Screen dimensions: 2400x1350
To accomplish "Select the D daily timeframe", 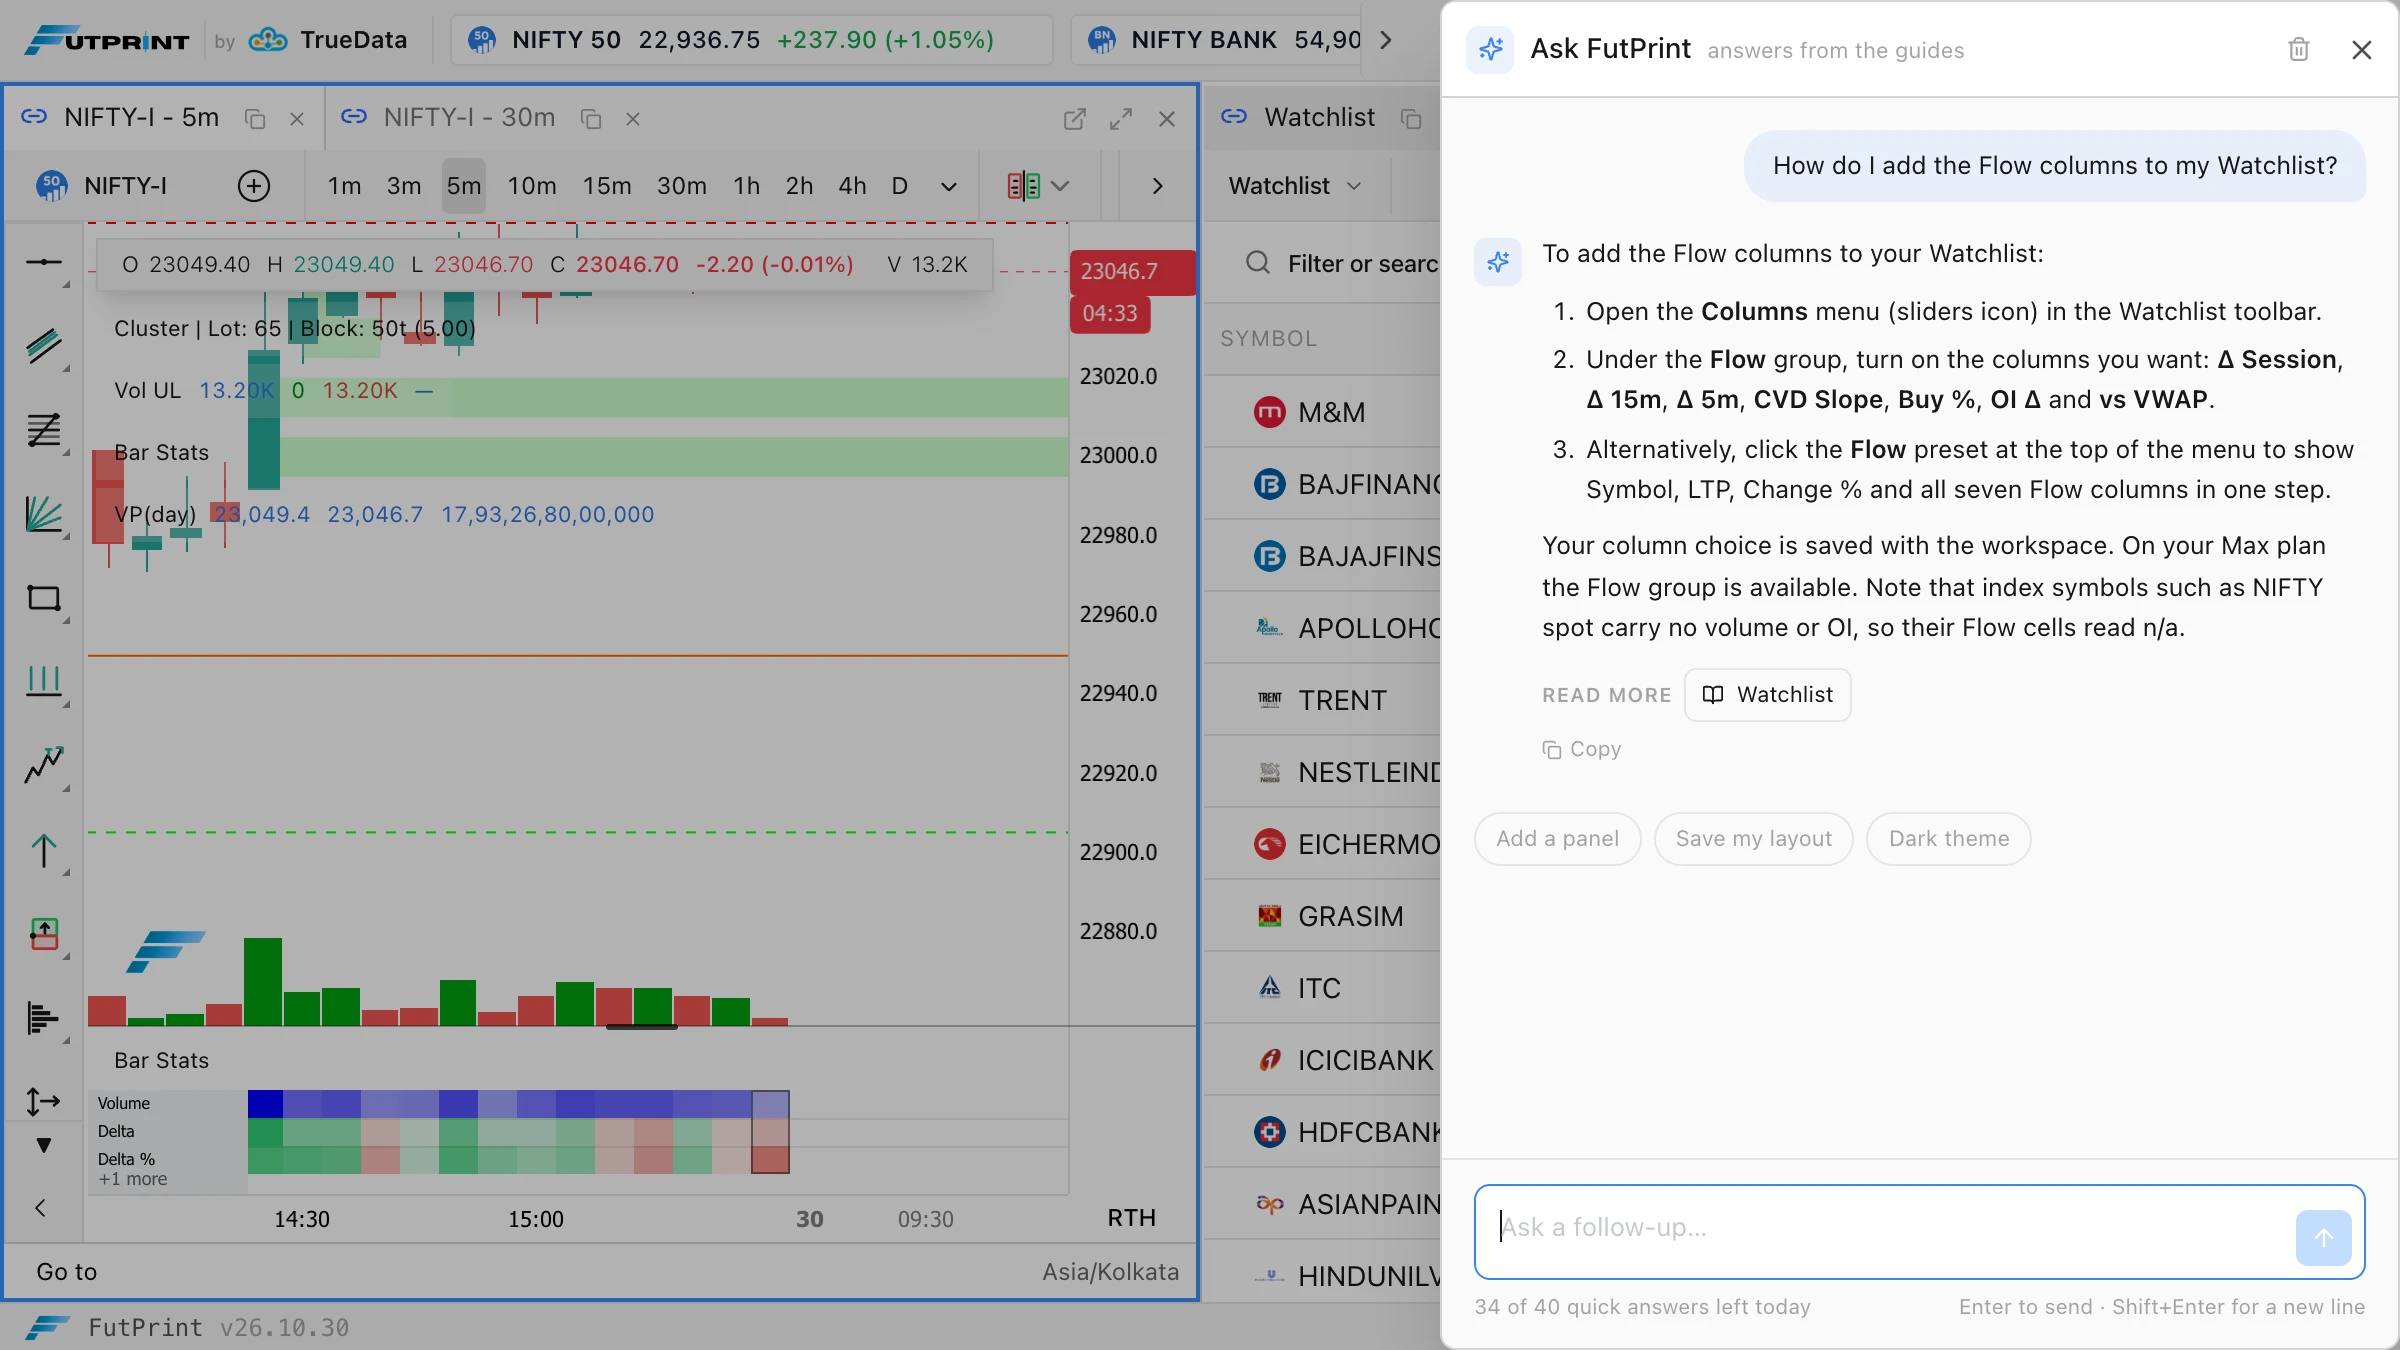I will pyautogui.click(x=900, y=186).
